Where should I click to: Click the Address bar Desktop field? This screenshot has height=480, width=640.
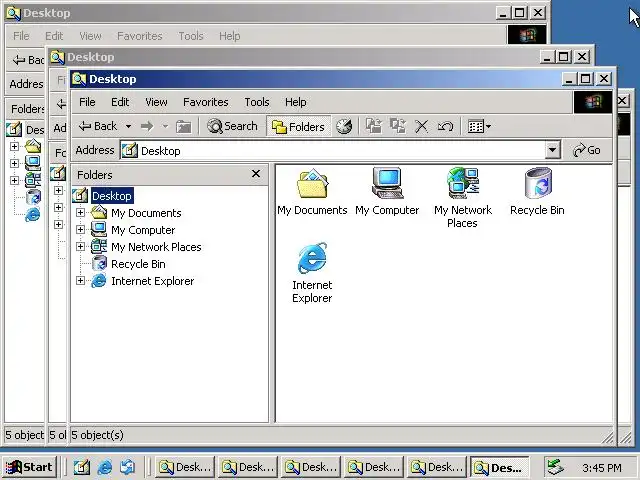[x=332, y=151]
